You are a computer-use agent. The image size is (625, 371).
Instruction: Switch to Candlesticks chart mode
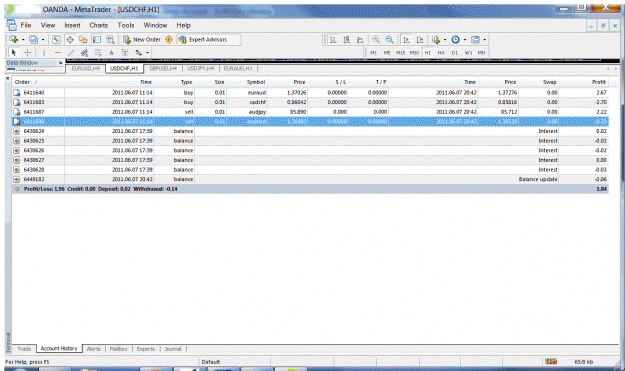(347, 39)
